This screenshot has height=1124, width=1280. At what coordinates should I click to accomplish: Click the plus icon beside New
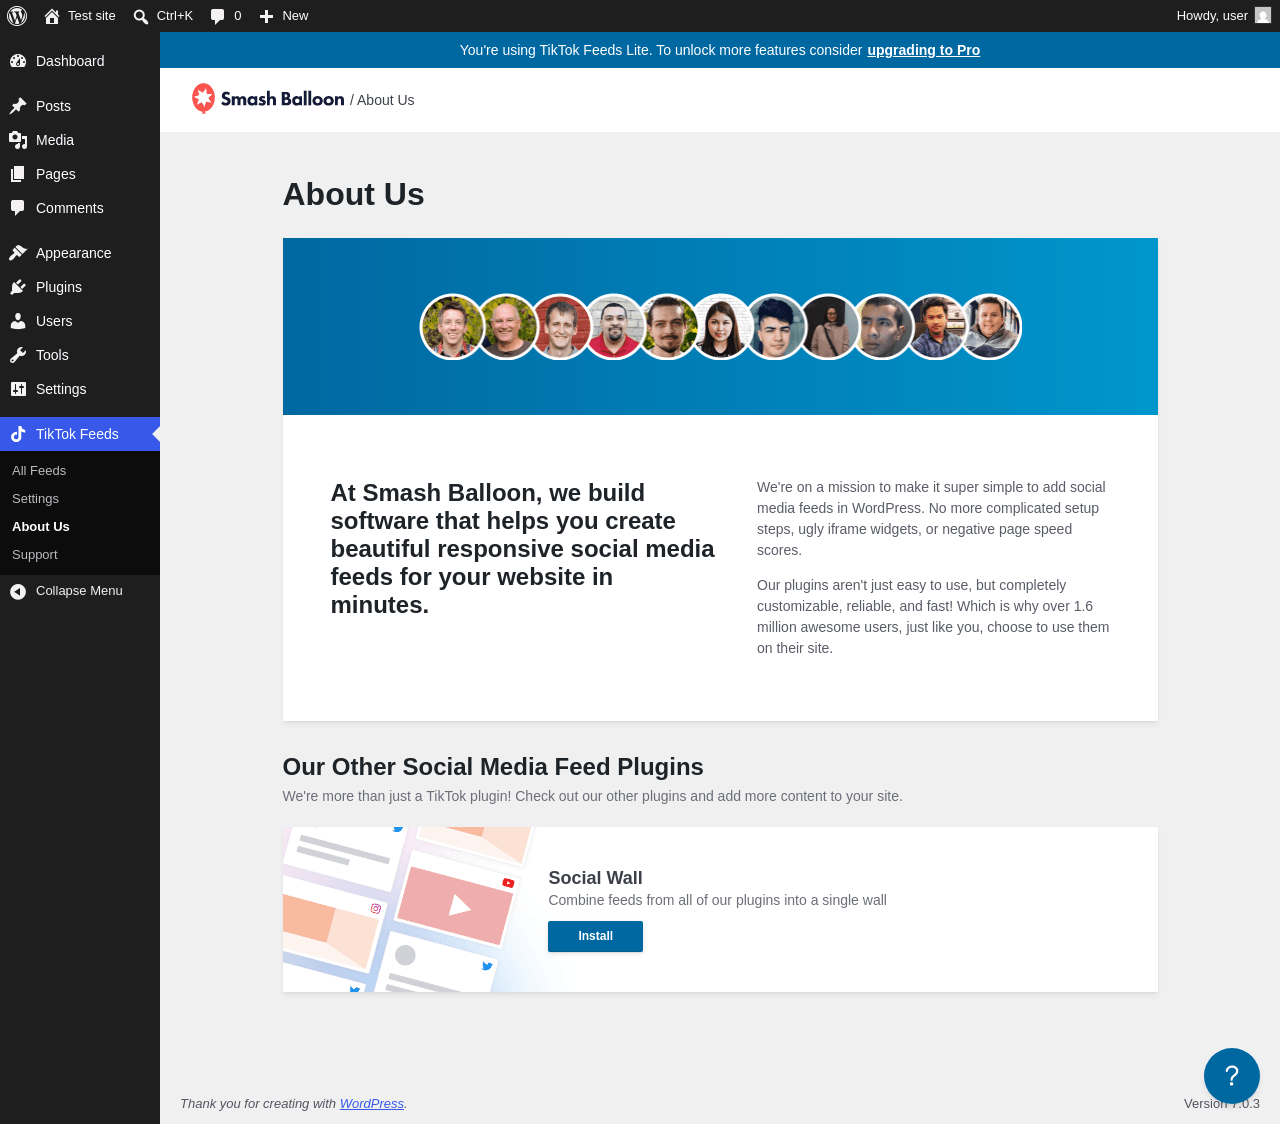click(266, 16)
